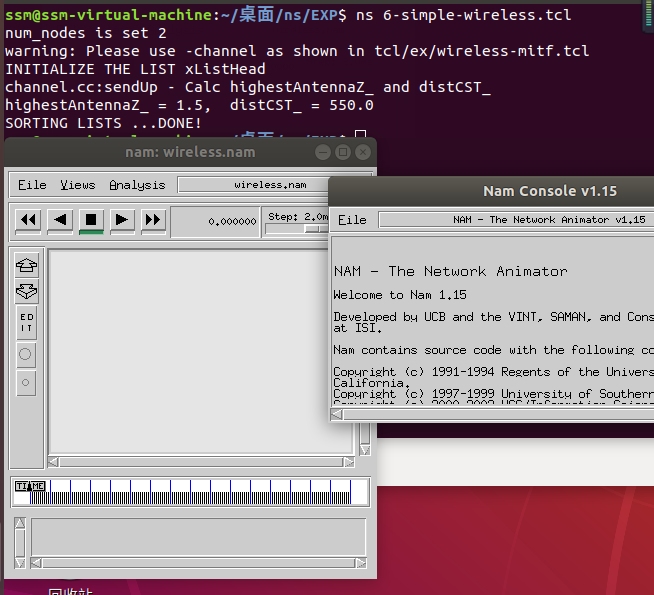The image size is (654, 595).
Task: Click the wireless.nam title field
Action: tap(253, 185)
